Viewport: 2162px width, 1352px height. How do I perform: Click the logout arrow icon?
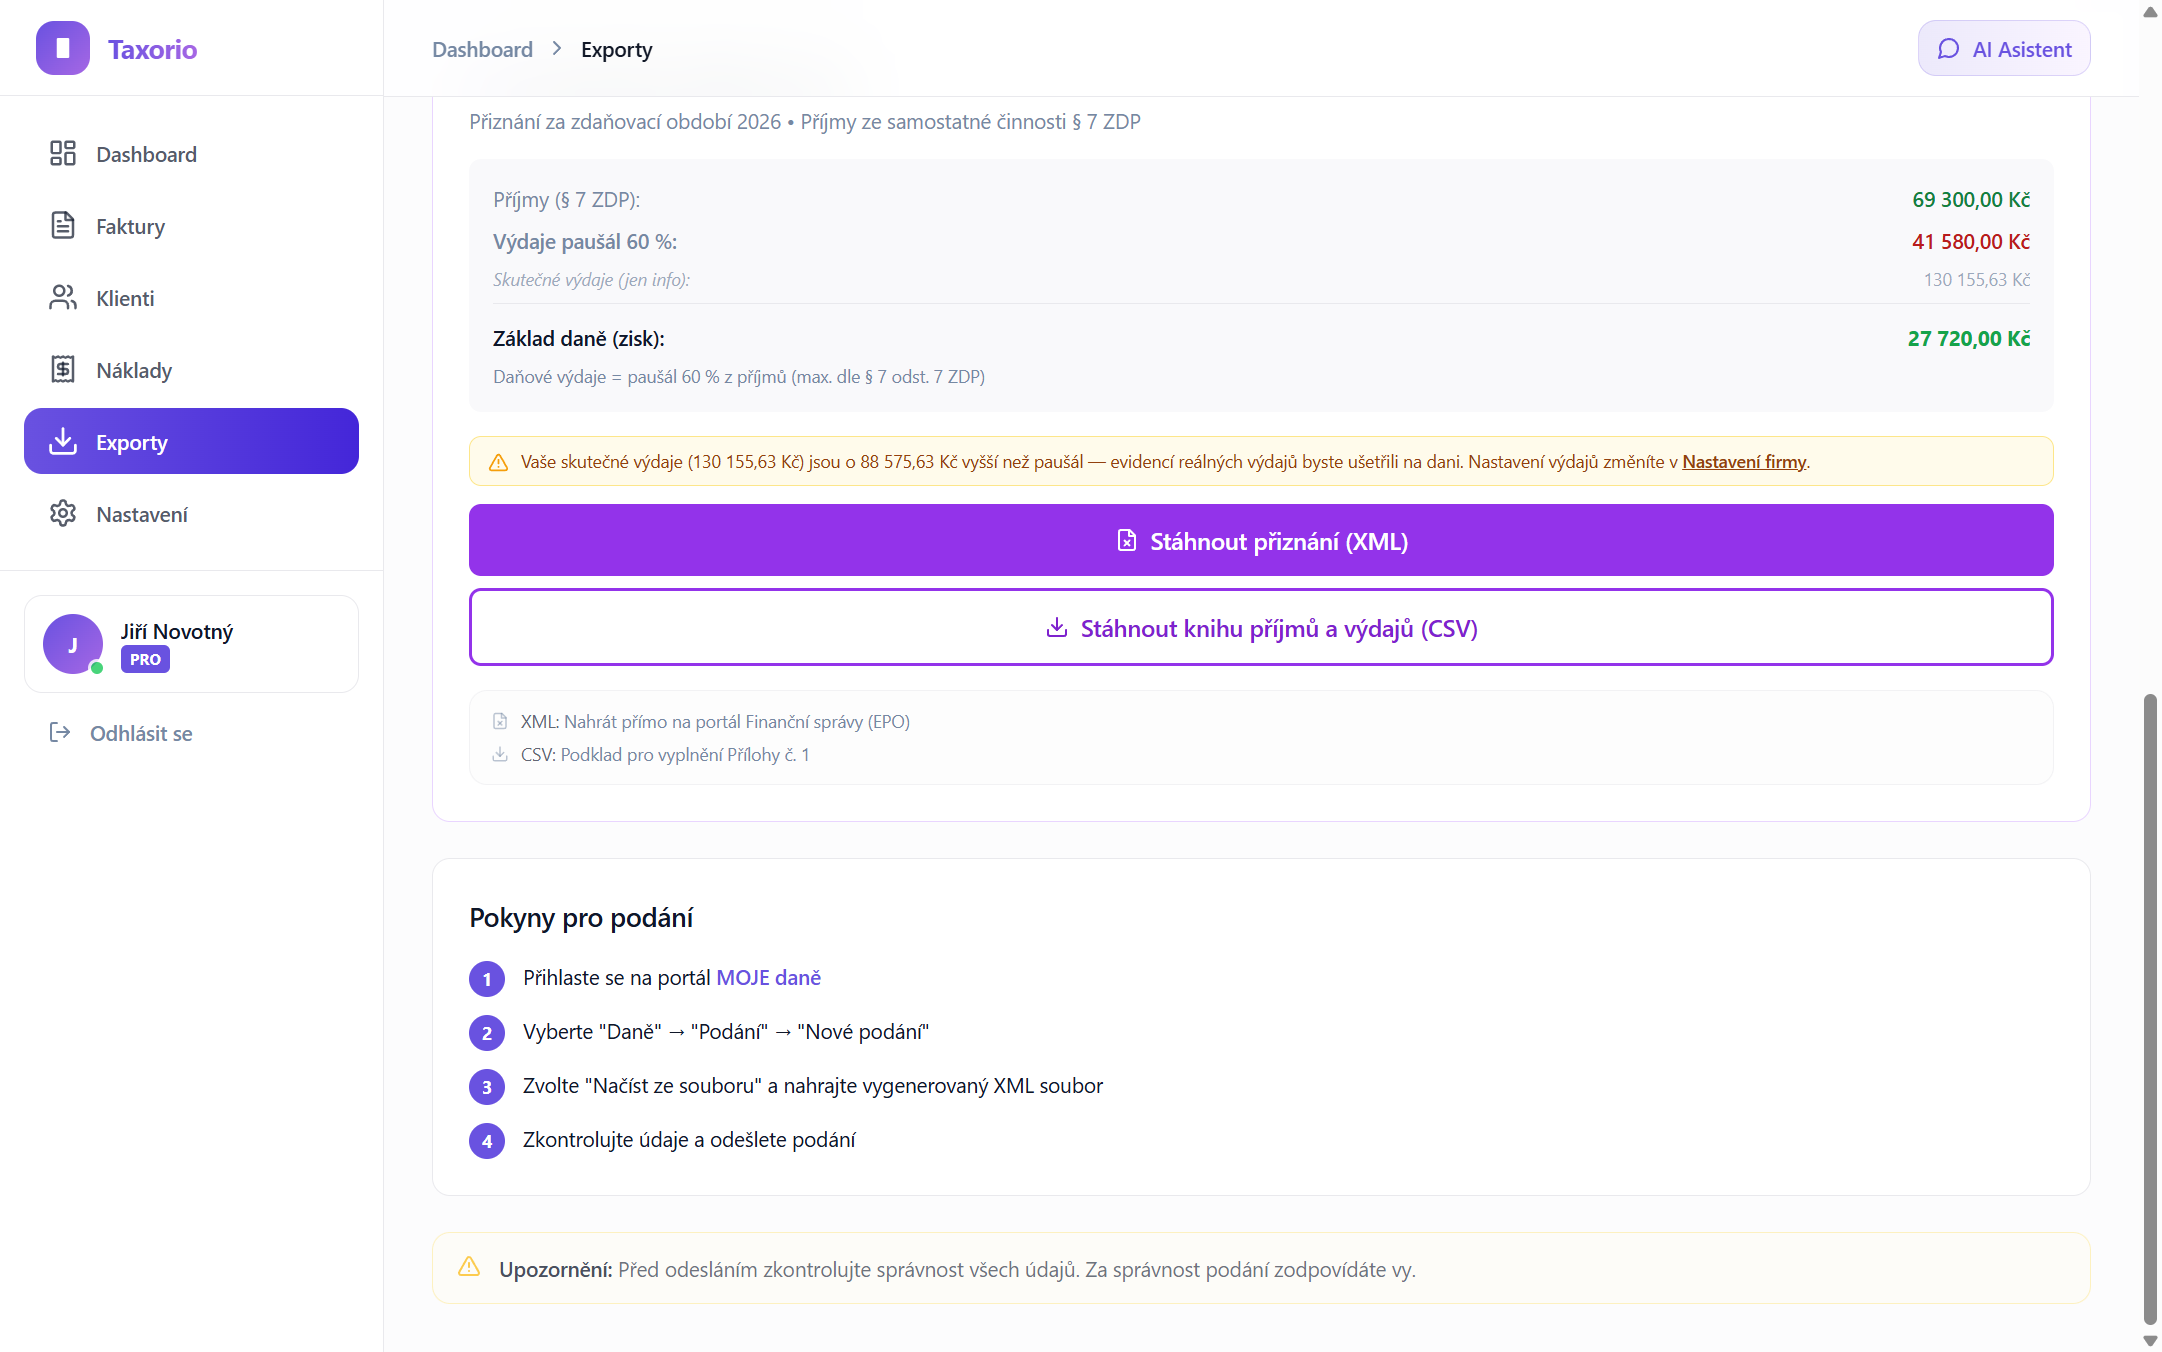pos(60,732)
